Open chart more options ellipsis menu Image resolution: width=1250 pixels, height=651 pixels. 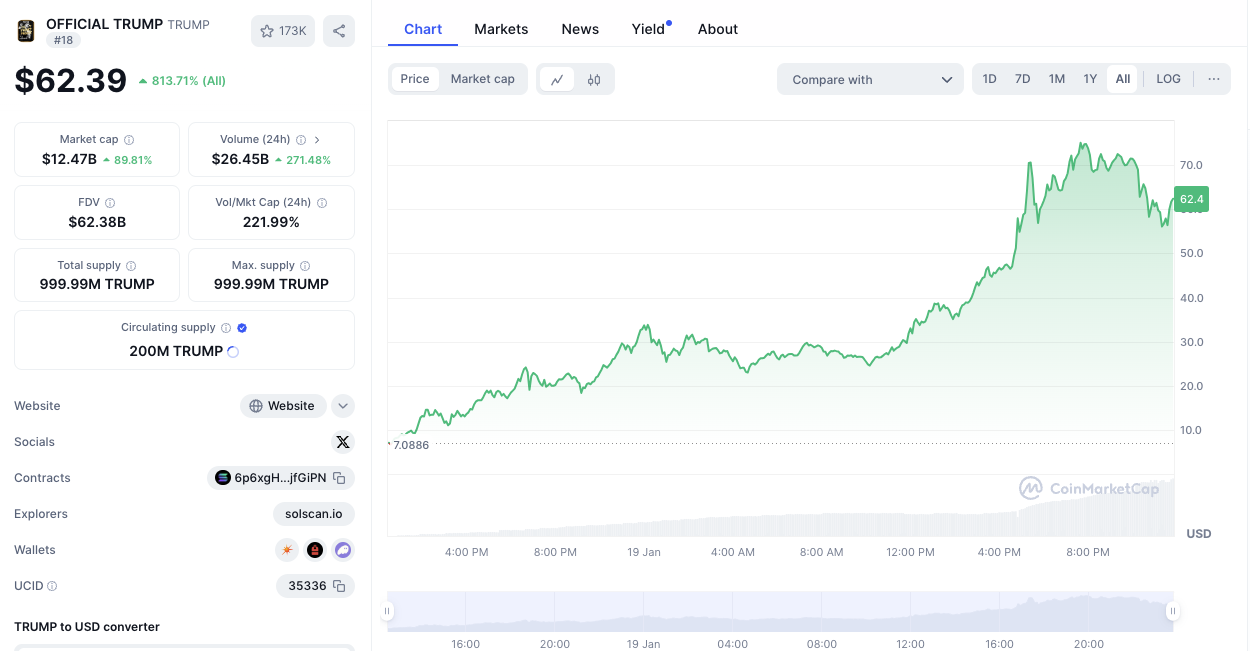pos(1214,79)
